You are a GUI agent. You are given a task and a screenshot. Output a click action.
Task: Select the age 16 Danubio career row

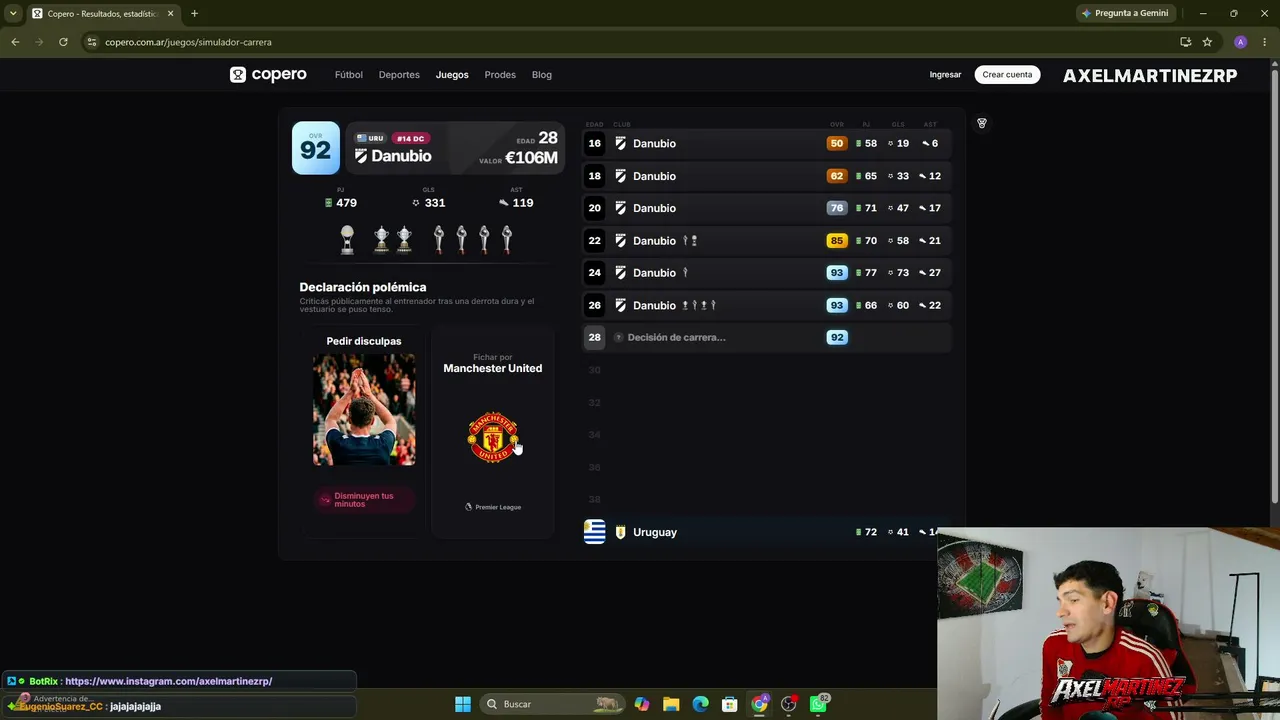(x=767, y=143)
